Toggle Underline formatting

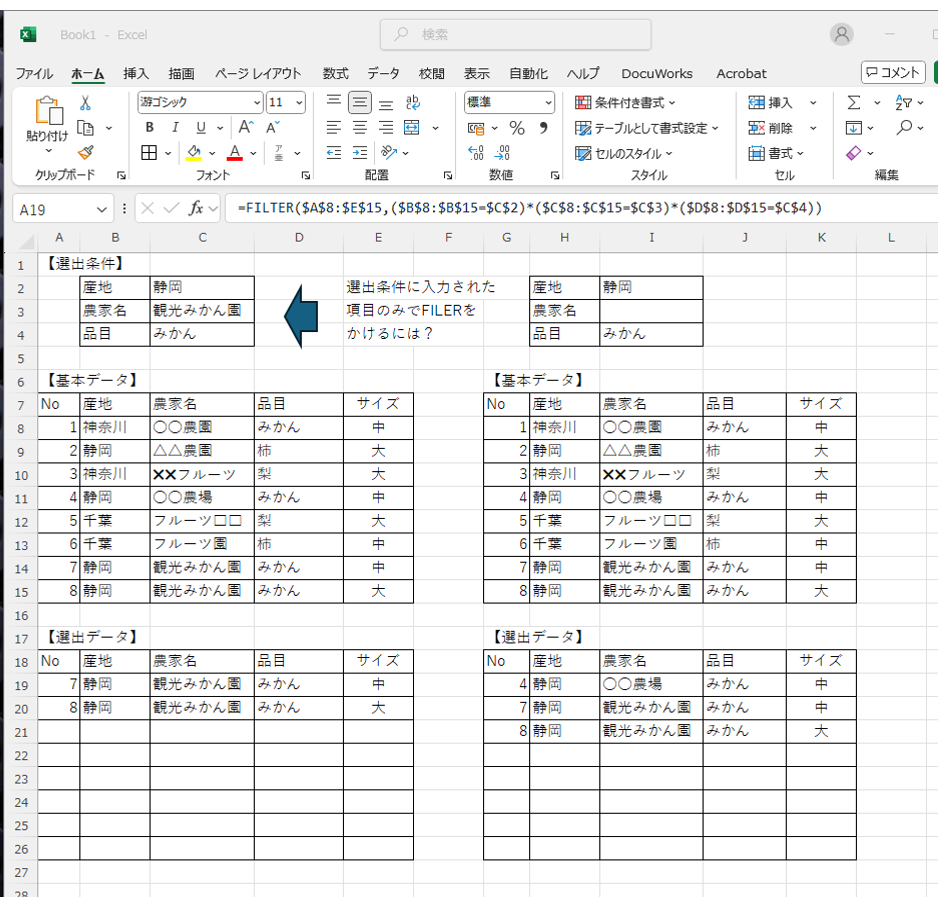coord(201,127)
